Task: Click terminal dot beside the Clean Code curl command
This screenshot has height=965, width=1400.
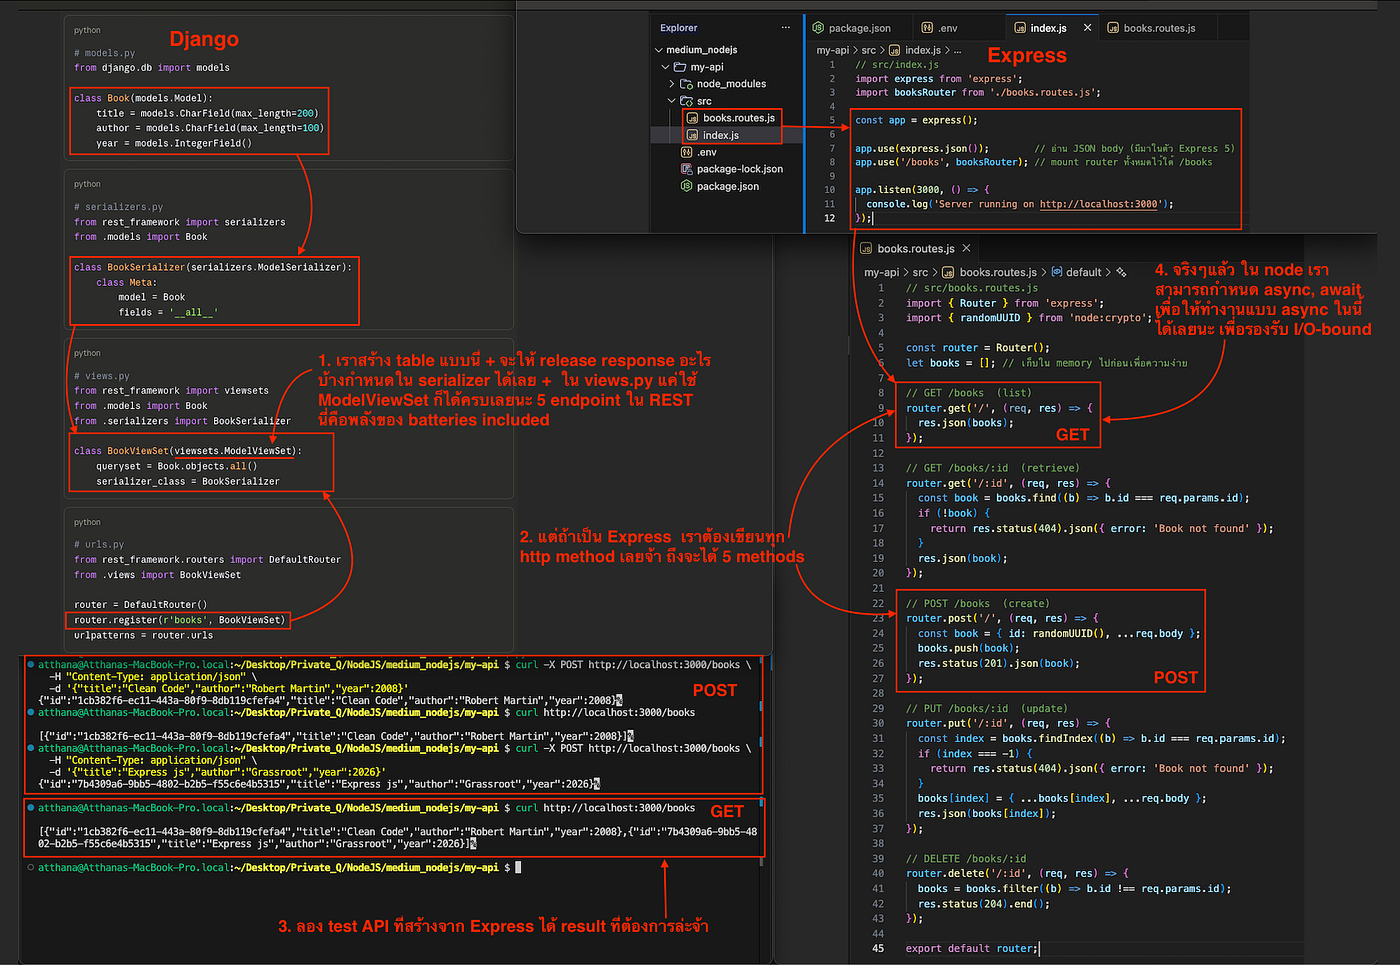Action: coord(31,664)
